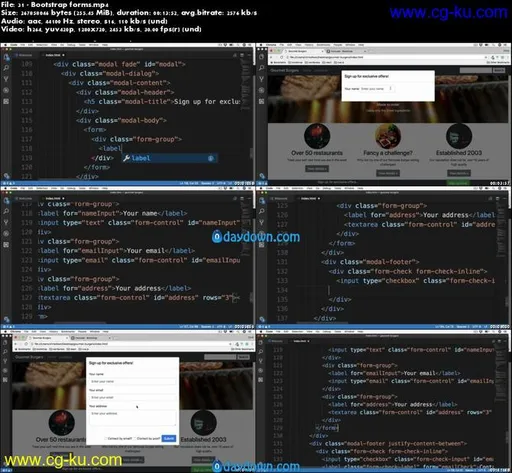Click the navbar search box in the single-field modal frame
The image size is (512, 473).
(x=476, y=70)
